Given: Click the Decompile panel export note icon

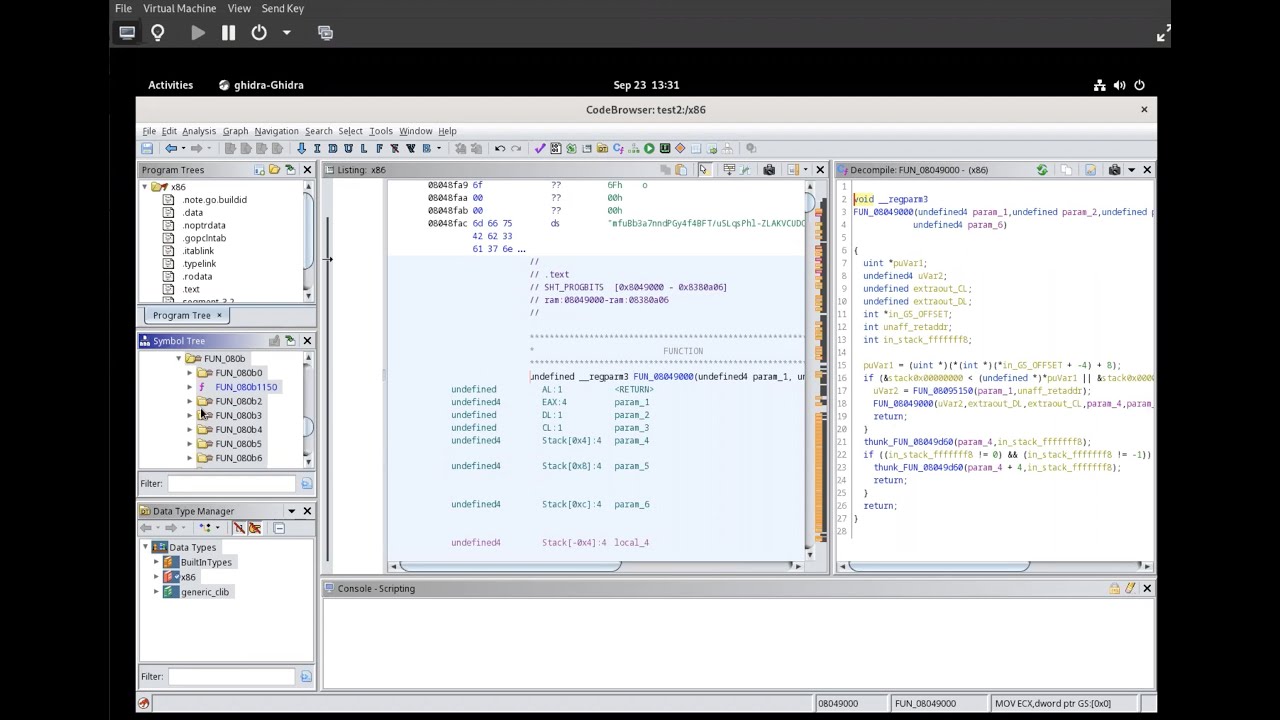Looking at the screenshot, I should 1090,170.
